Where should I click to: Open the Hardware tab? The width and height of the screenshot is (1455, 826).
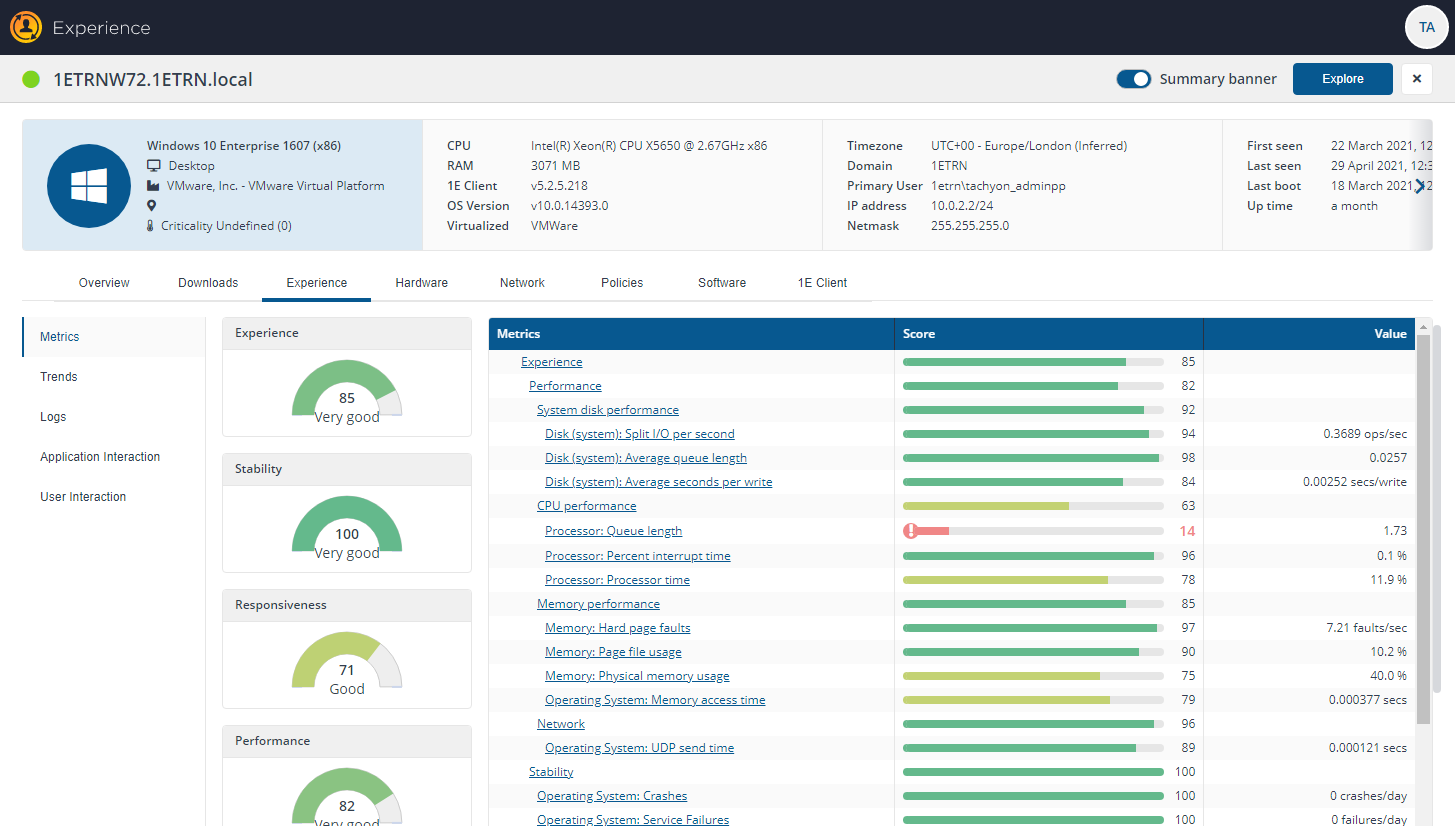point(422,283)
